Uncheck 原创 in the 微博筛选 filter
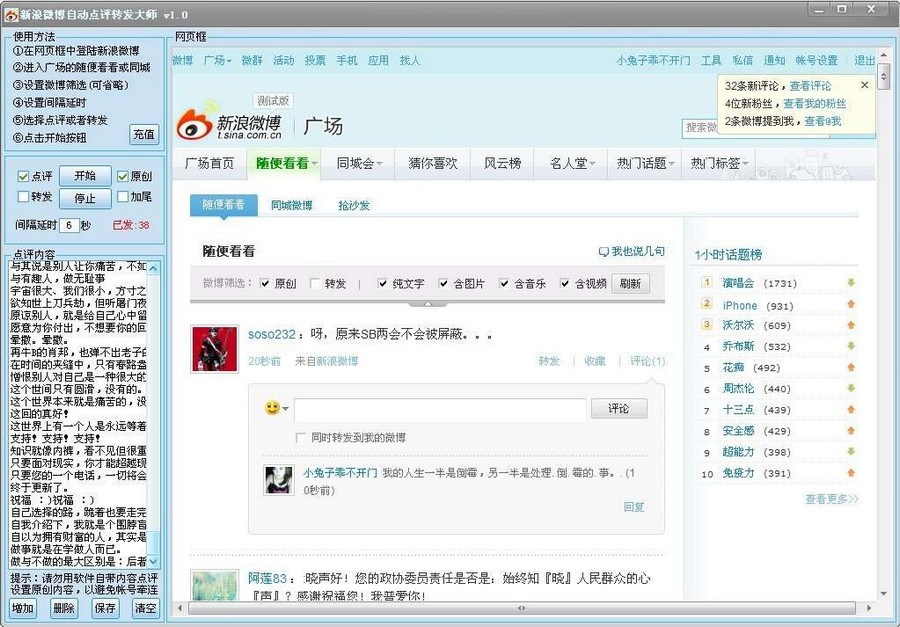 click(x=265, y=283)
